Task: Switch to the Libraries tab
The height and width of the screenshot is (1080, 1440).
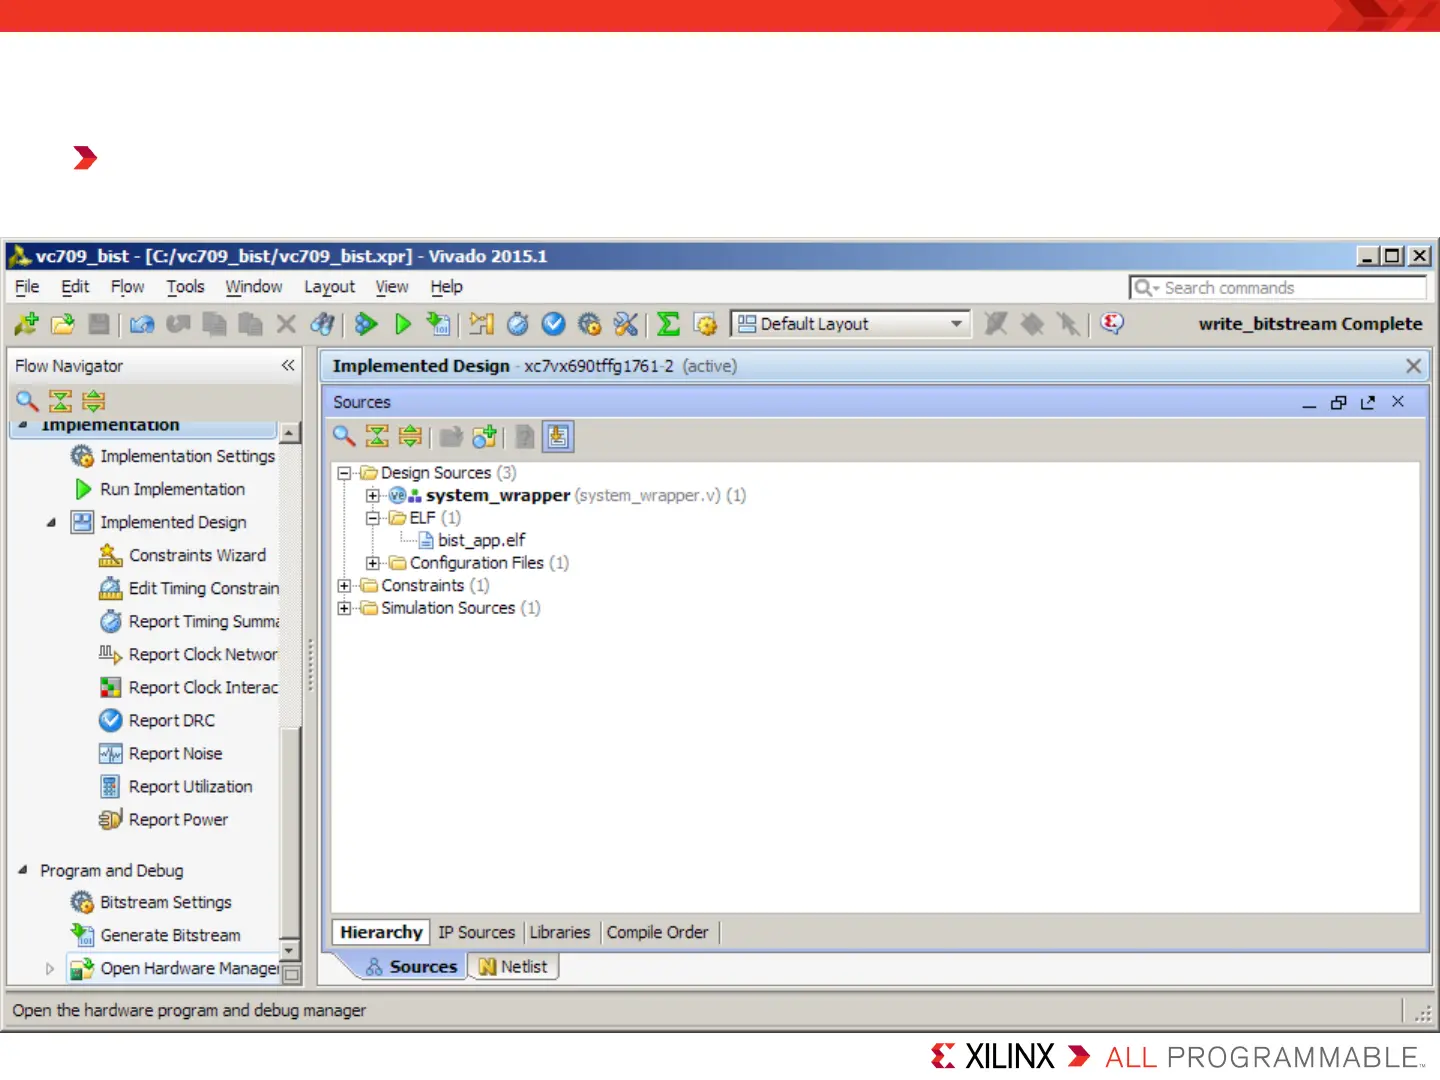Action: tap(560, 932)
